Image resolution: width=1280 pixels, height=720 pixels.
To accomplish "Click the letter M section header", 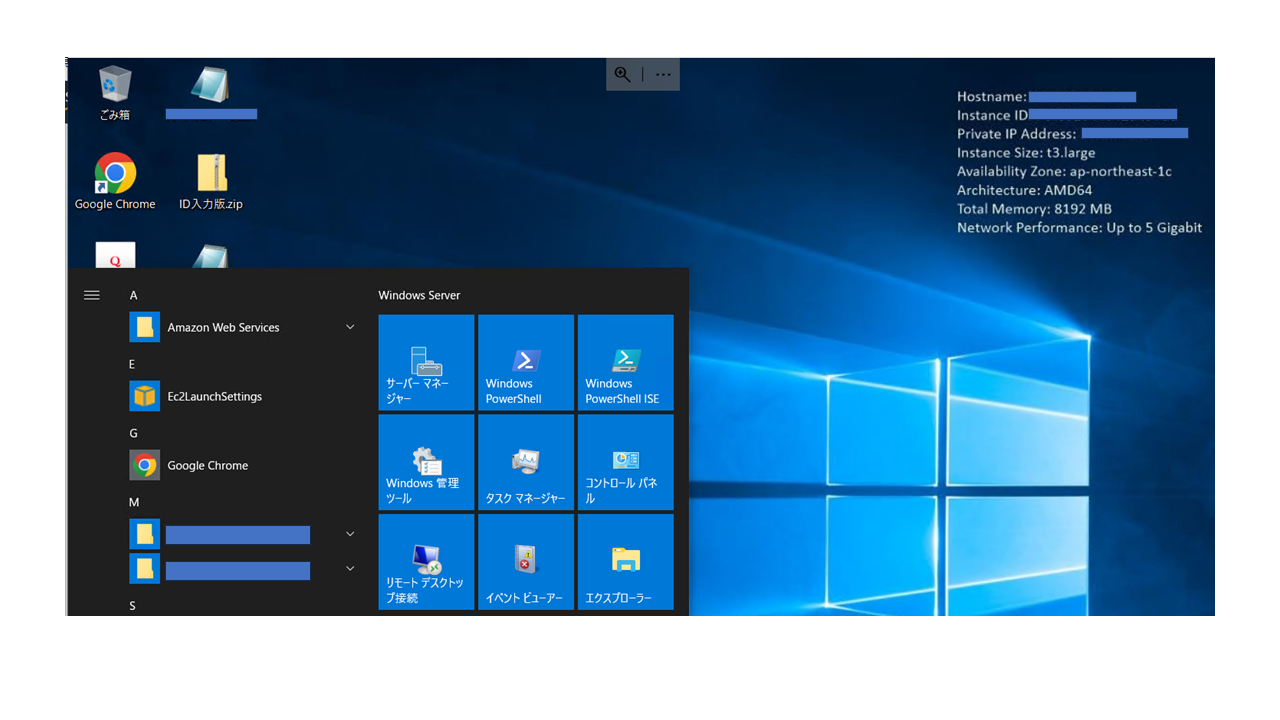I will click(x=134, y=502).
